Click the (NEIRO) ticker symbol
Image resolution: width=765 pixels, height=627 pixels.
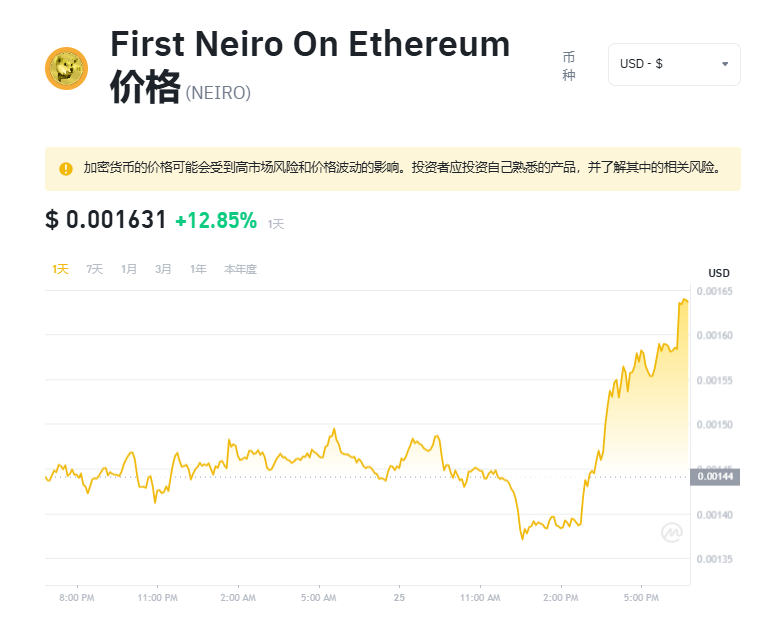(218, 93)
